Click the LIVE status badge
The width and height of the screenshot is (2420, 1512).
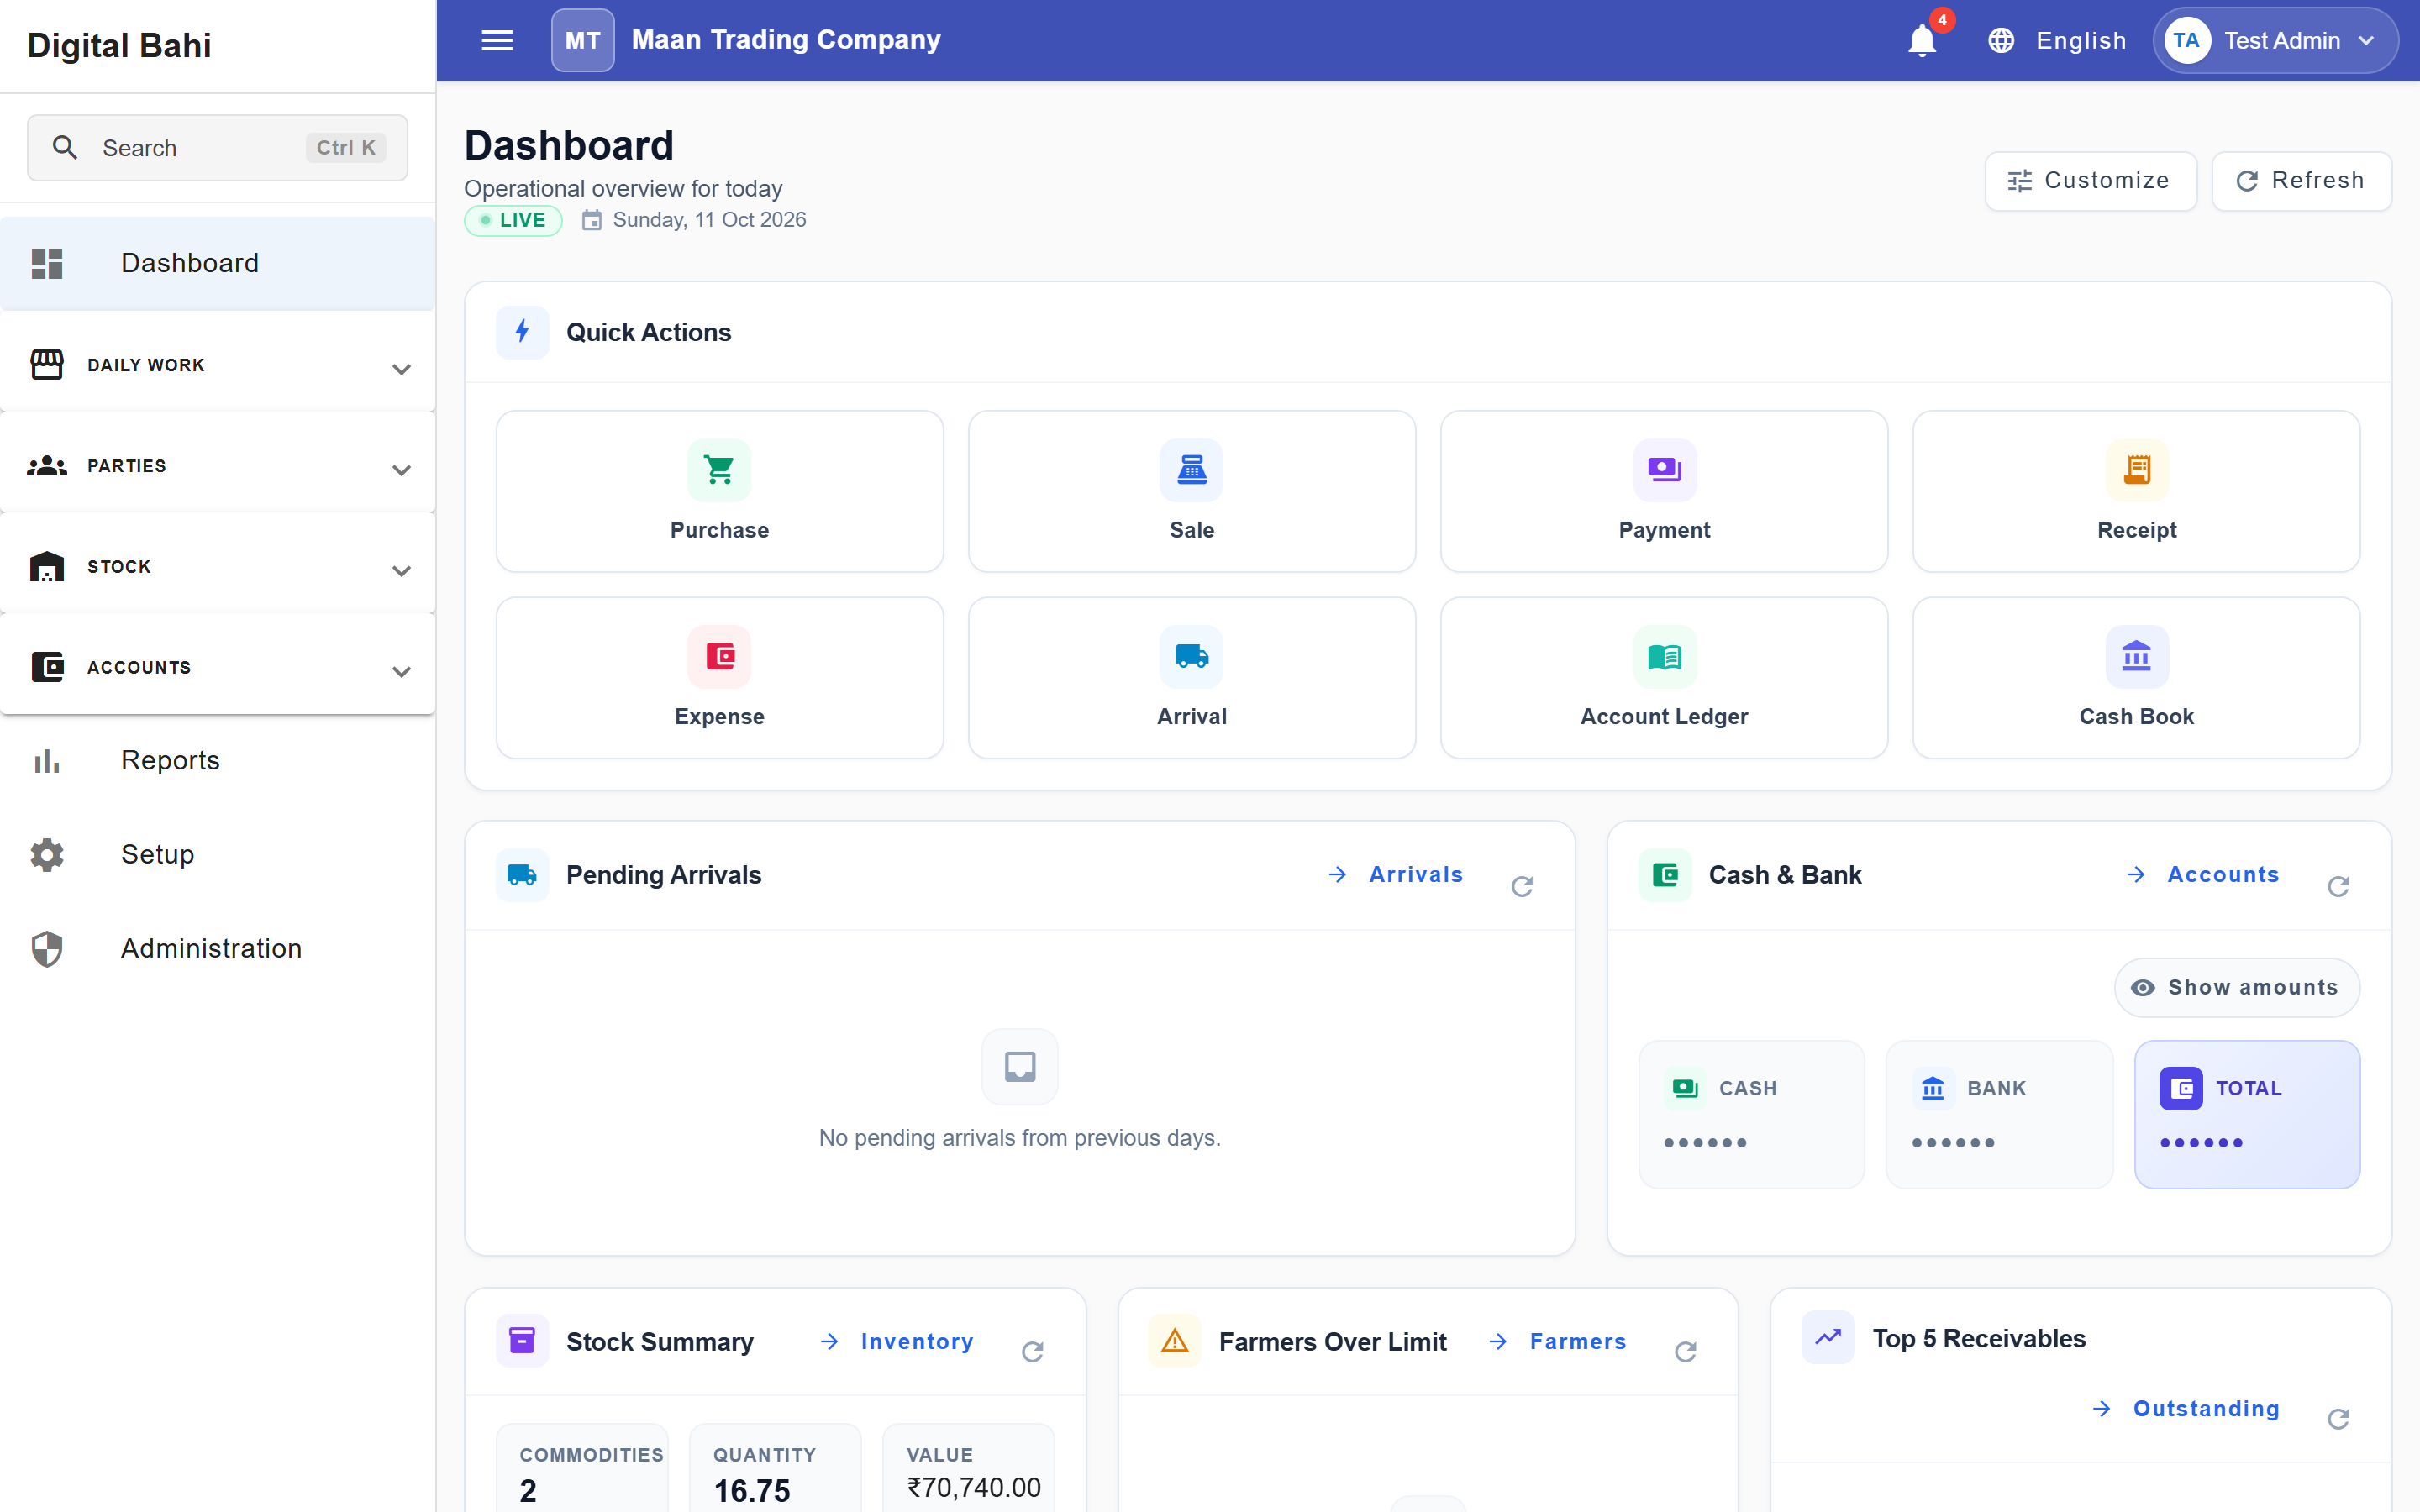click(513, 220)
